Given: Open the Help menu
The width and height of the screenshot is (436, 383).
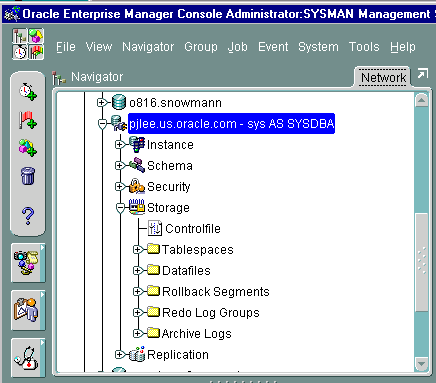Looking at the screenshot, I should point(403,47).
